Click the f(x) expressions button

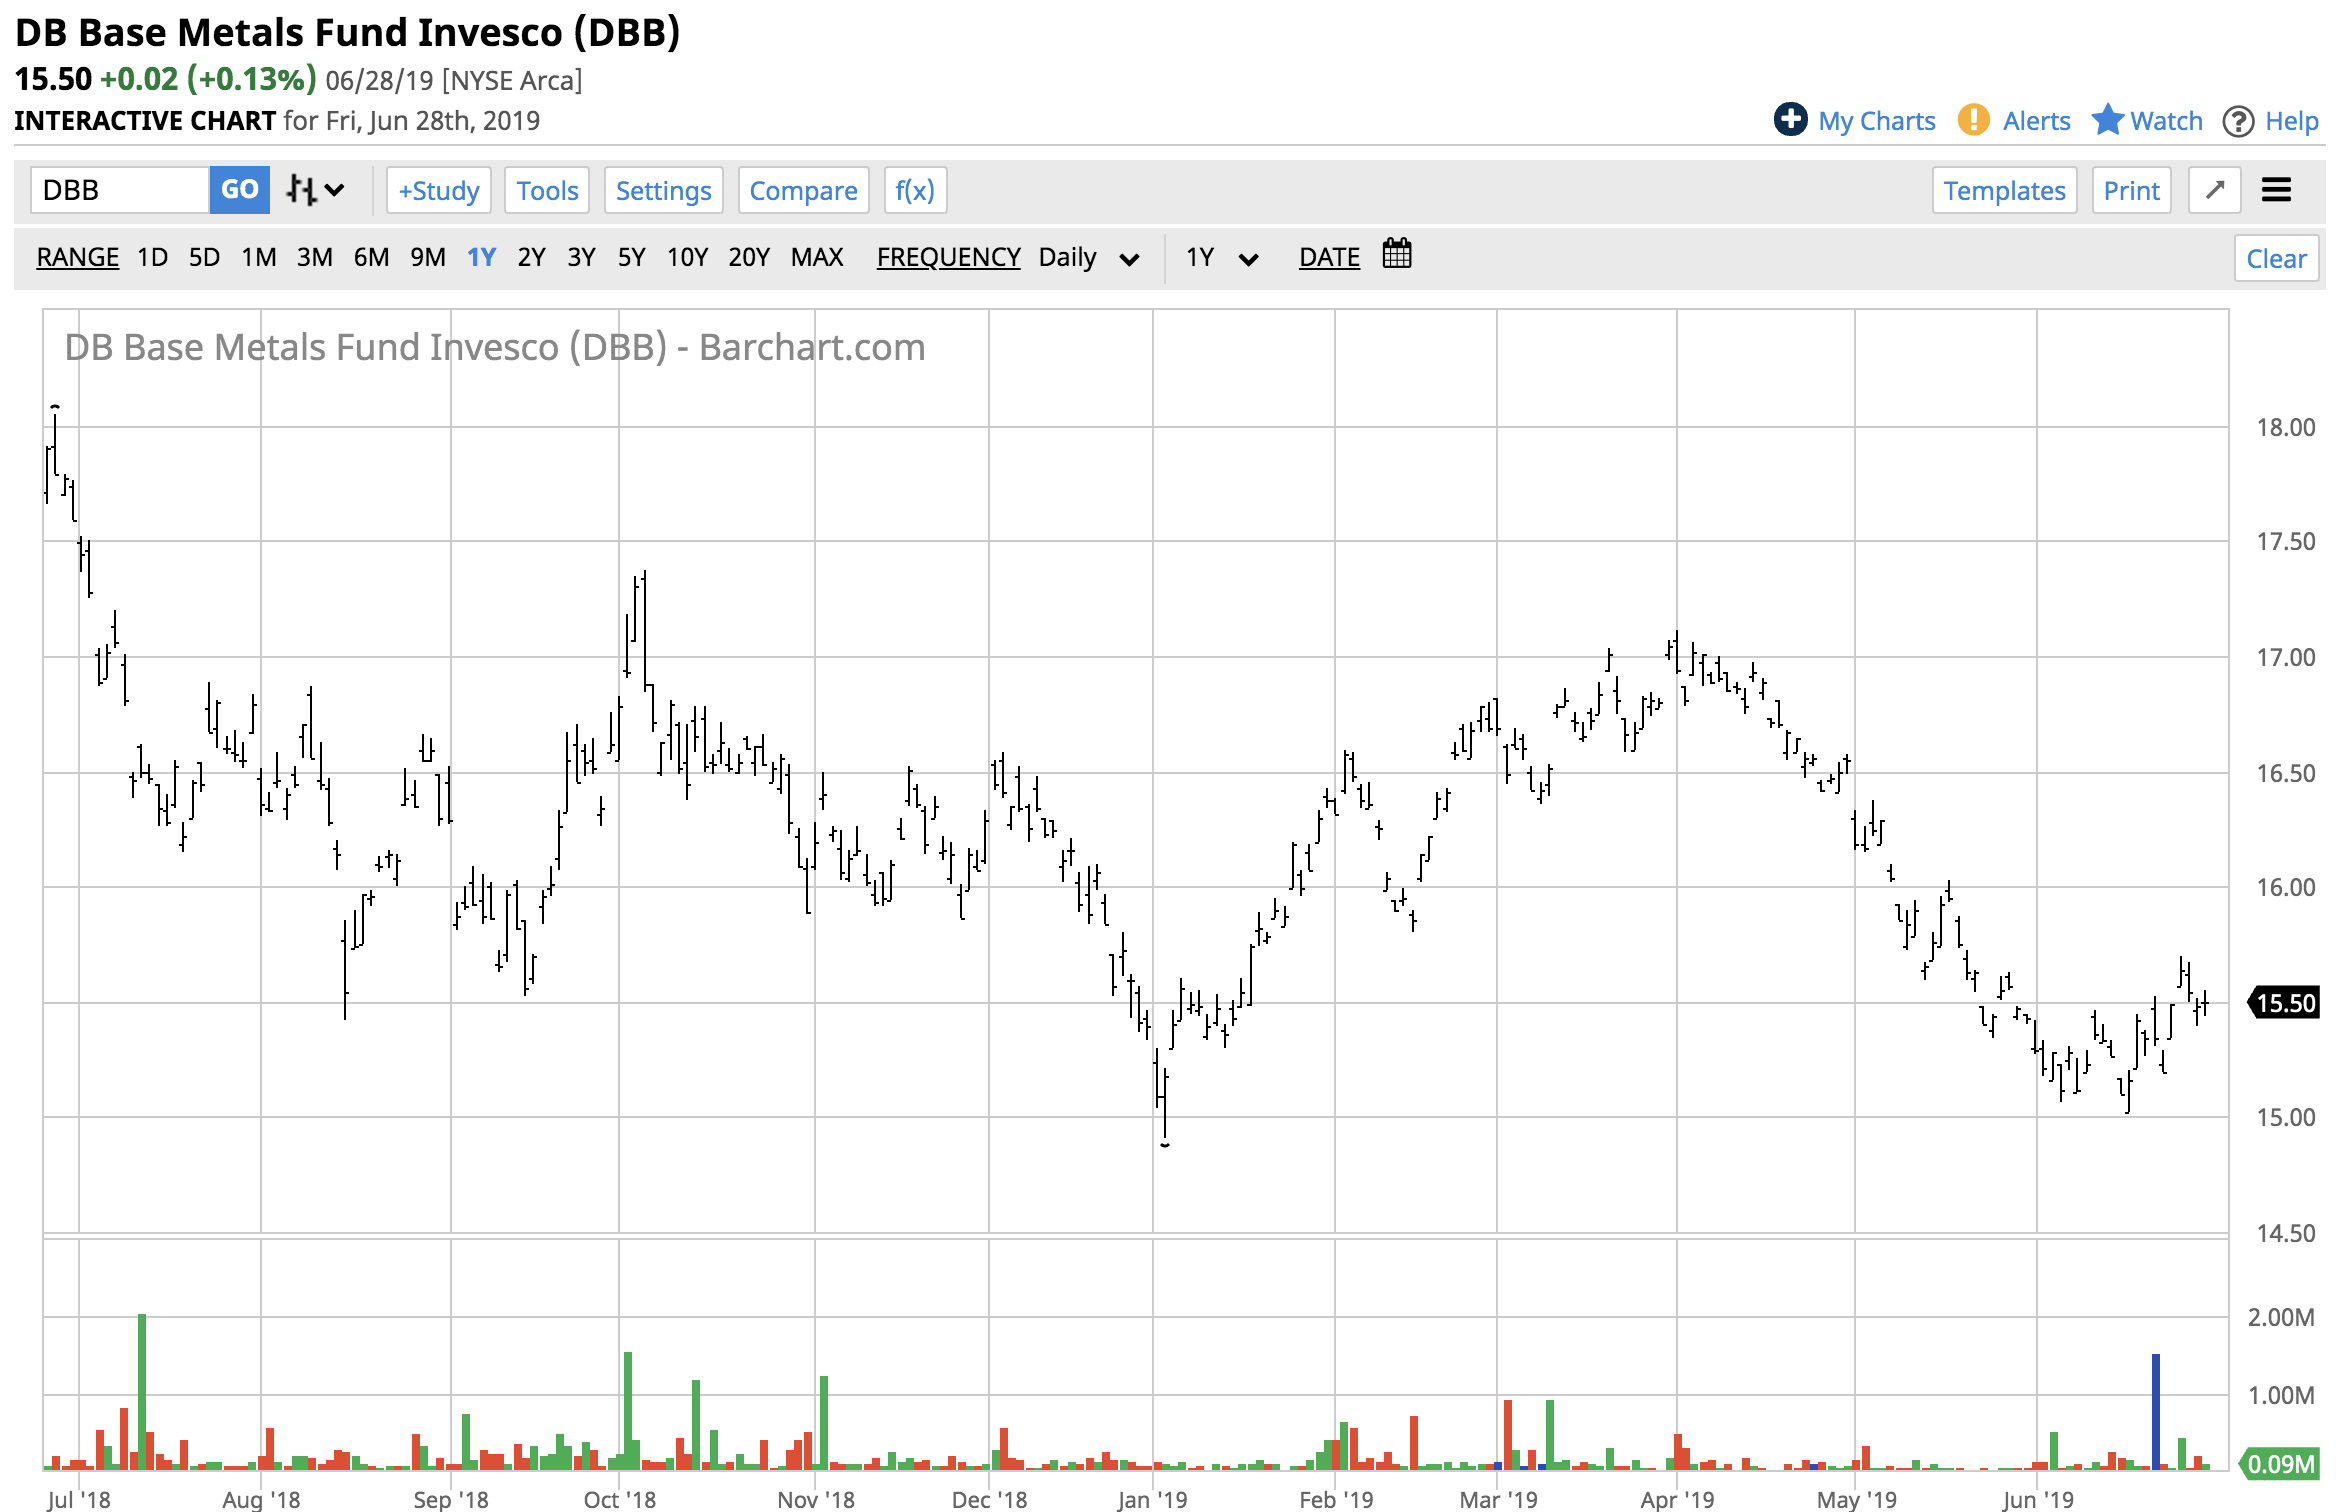[x=914, y=190]
